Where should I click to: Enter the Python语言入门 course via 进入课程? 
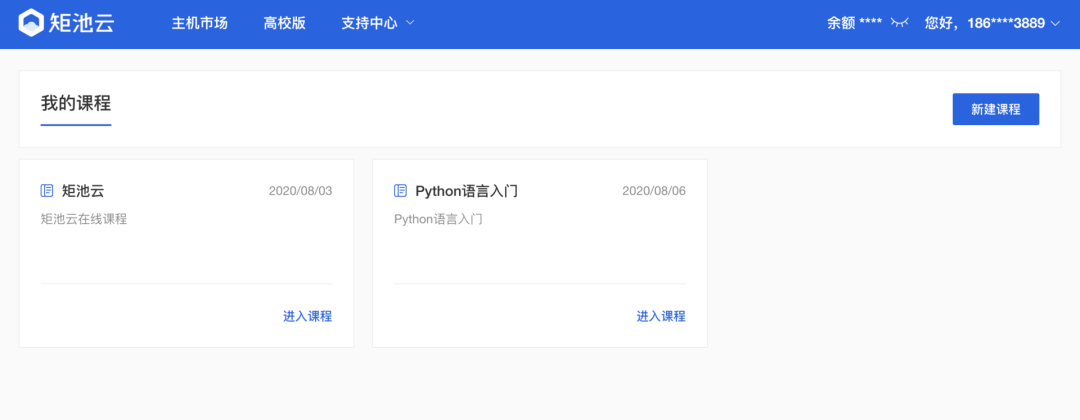[x=661, y=316]
